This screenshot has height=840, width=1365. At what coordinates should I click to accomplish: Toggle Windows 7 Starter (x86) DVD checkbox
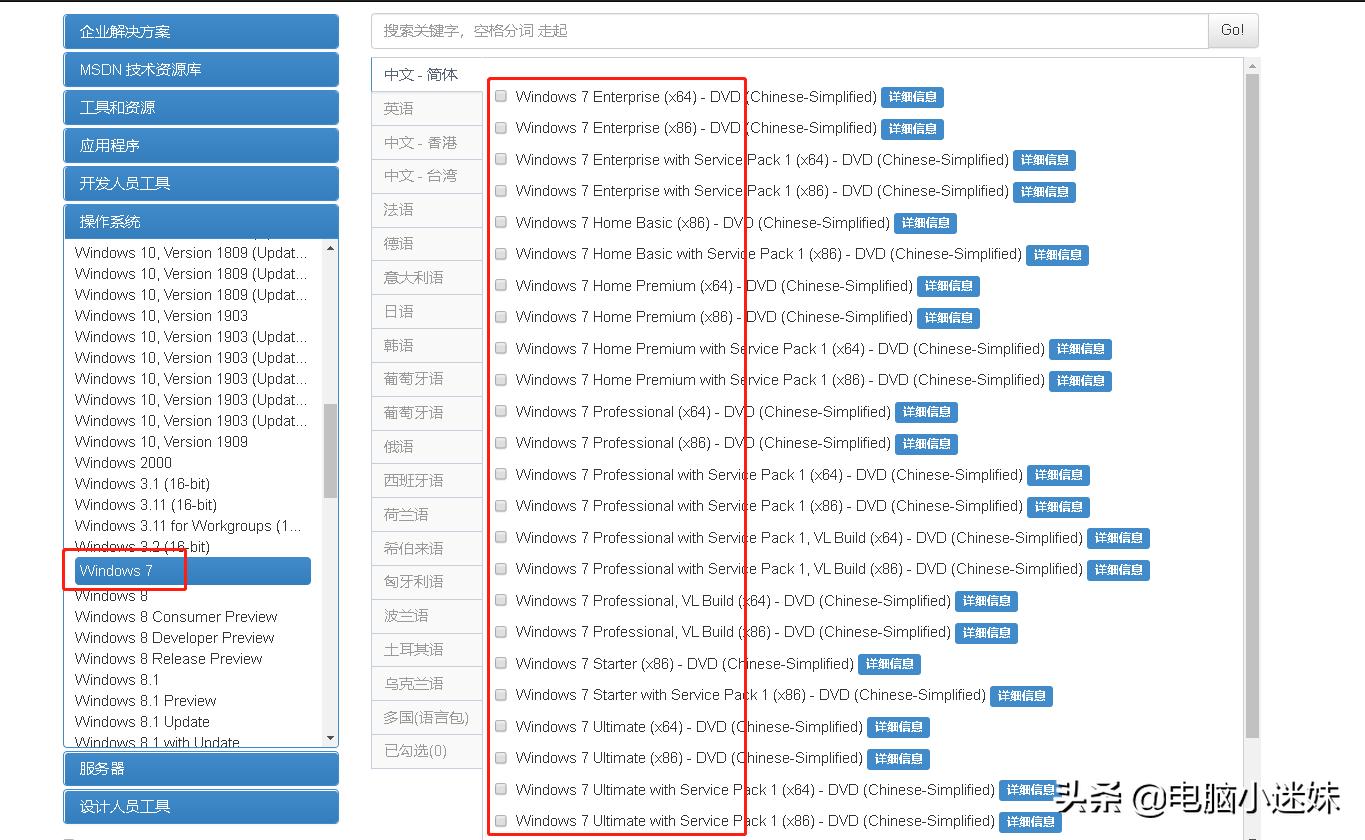[x=501, y=664]
